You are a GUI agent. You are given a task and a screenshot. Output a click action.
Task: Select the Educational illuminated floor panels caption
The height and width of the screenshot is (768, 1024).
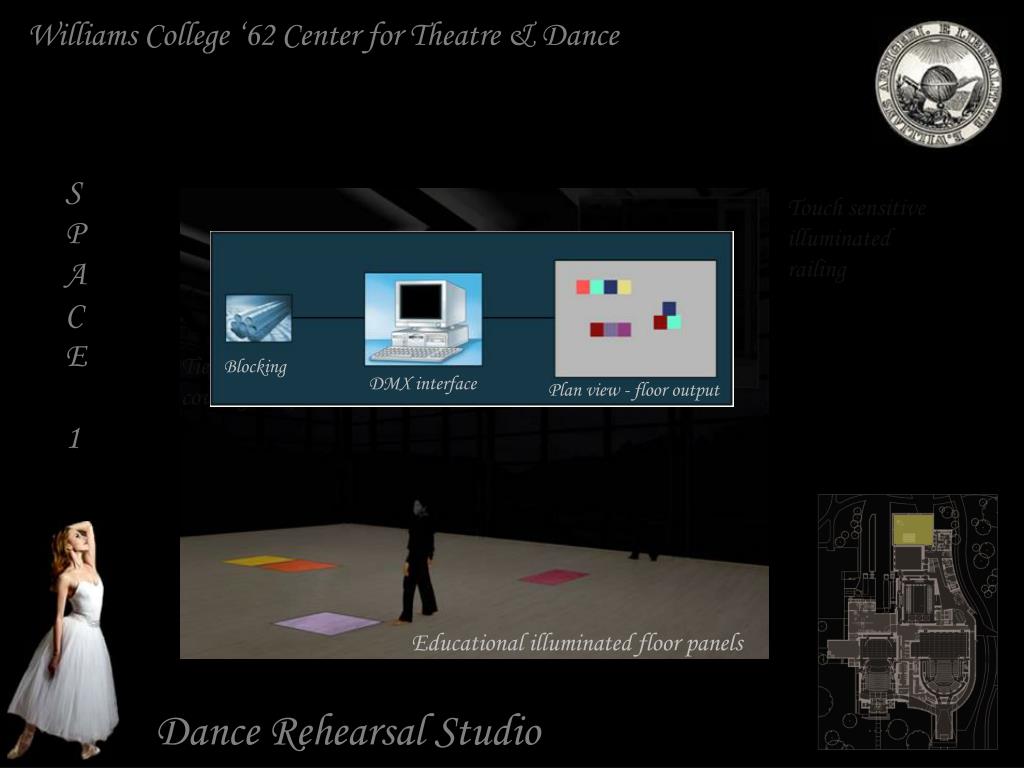point(578,643)
